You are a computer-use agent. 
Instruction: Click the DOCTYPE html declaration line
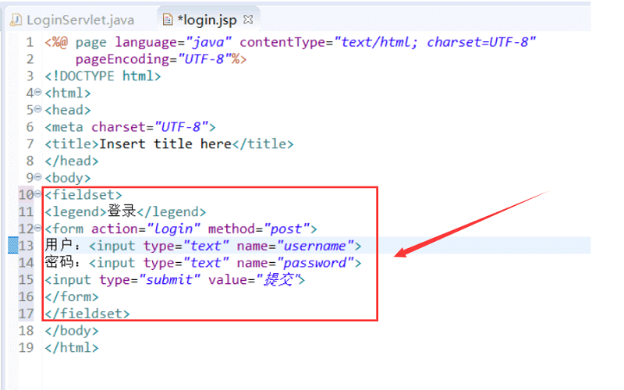click(103, 76)
